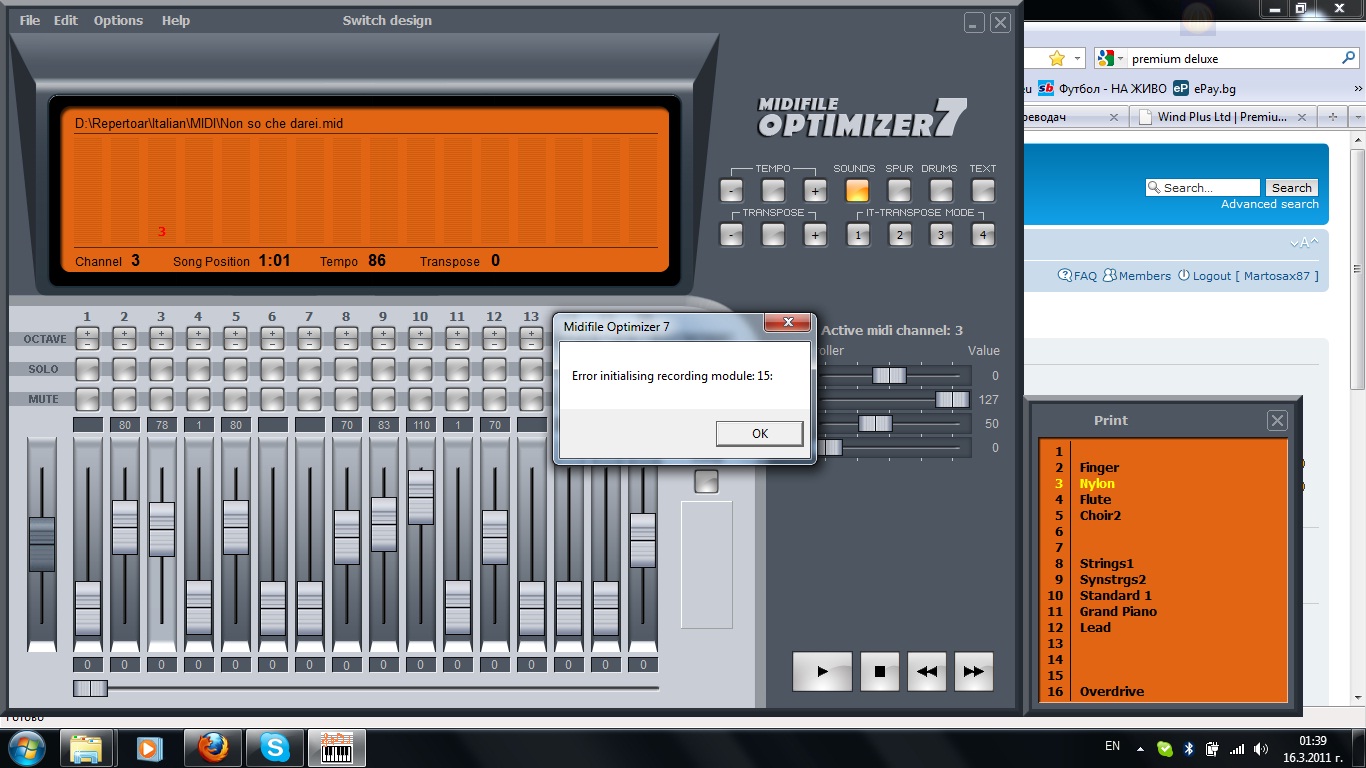Click the font size icon on the forum page
Viewport: 1366px width, 768px height.
1304,243
